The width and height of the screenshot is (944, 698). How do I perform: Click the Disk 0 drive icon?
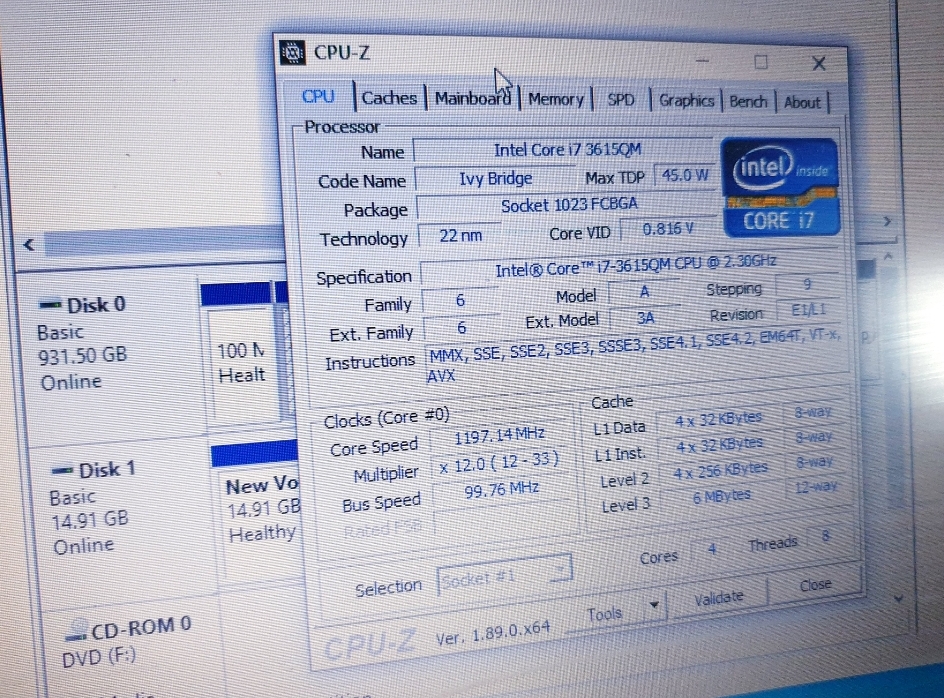click(50, 304)
